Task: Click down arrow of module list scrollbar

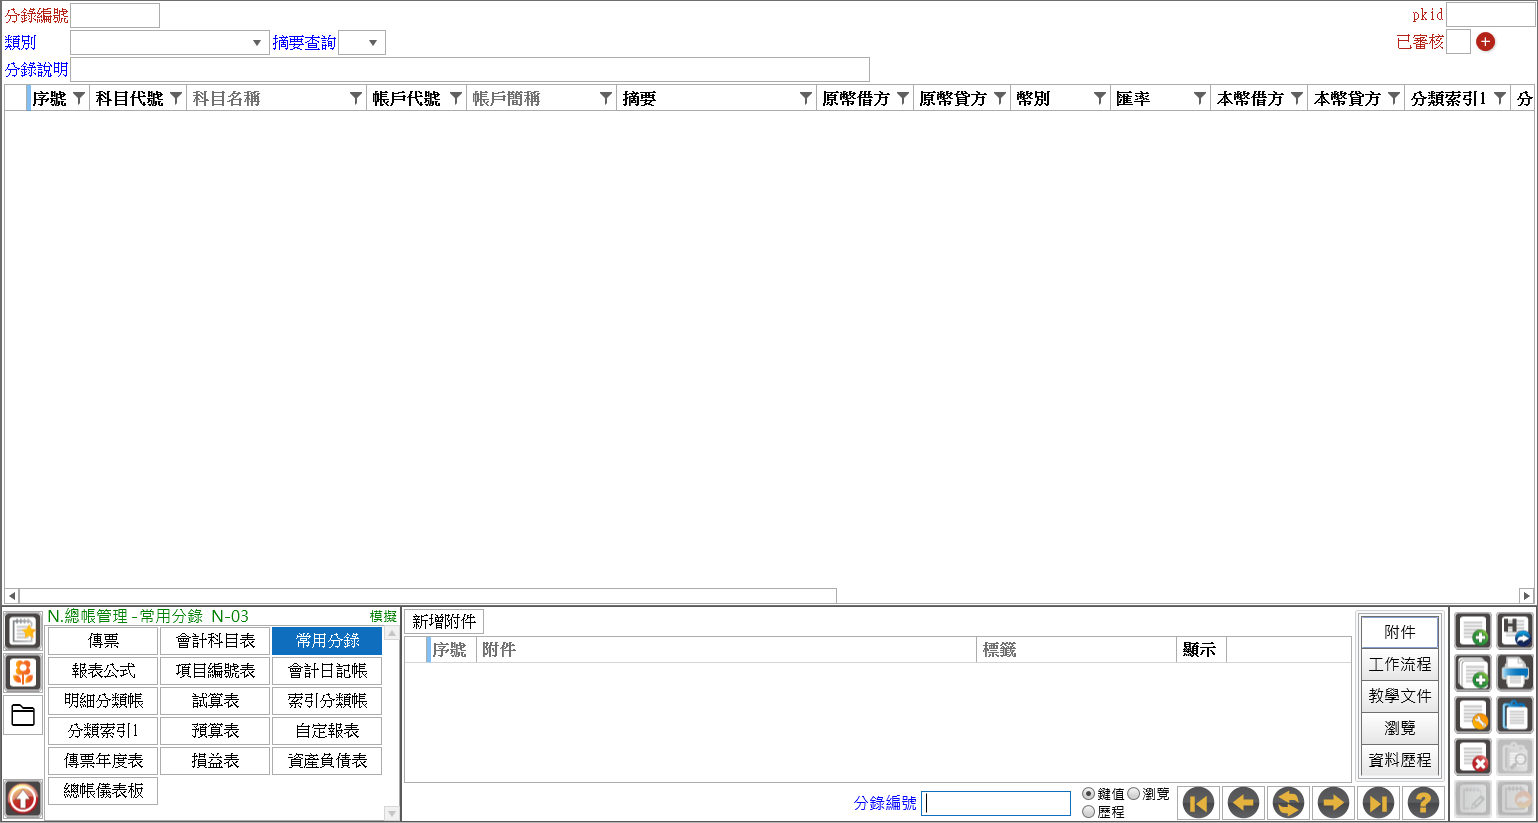Action: 391,814
